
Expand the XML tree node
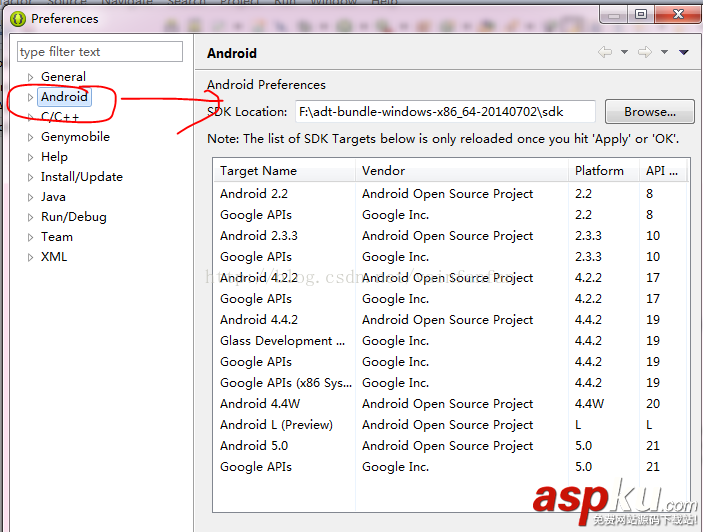click(x=30, y=257)
